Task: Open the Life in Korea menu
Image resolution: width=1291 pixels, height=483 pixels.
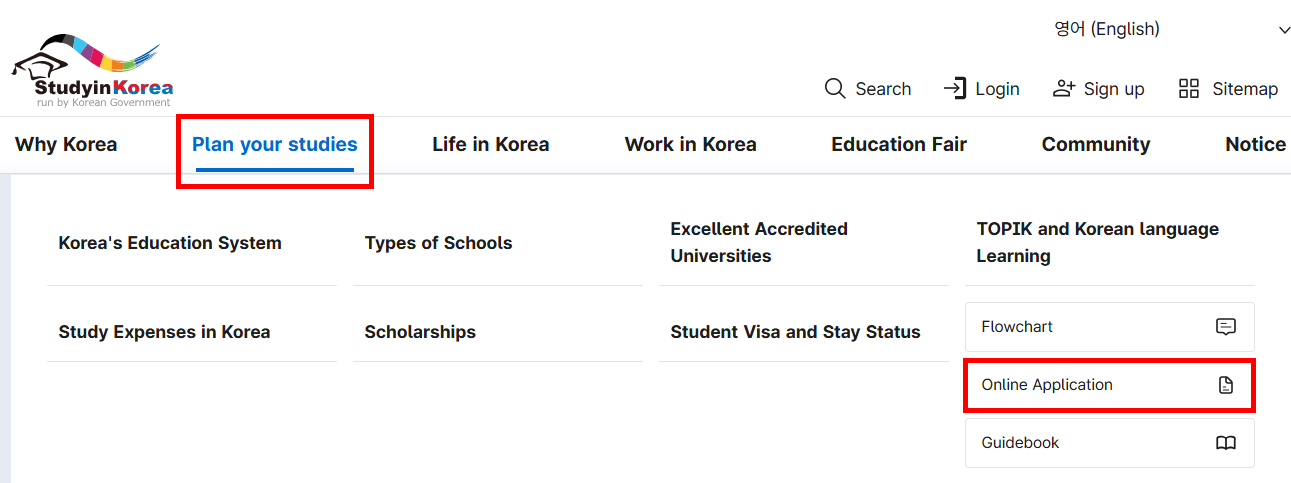Action: point(491,144)
